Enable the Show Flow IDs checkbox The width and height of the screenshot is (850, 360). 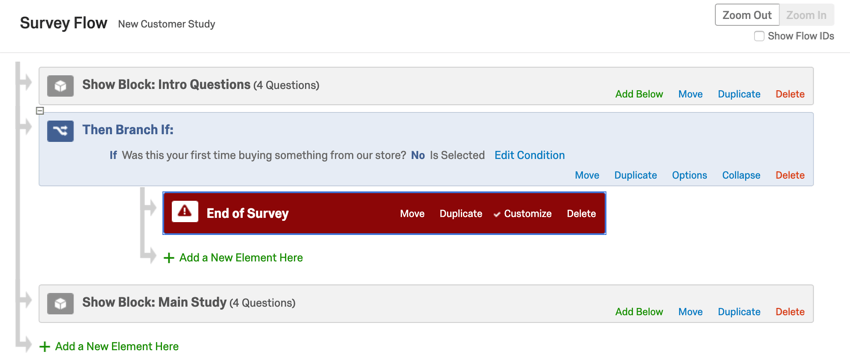pyautogui.click(x=759, y=36)
